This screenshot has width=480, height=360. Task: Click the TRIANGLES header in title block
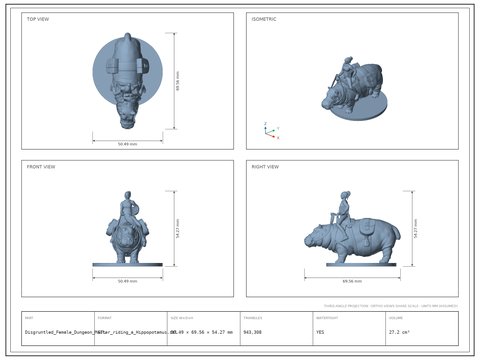click(253, 318)
